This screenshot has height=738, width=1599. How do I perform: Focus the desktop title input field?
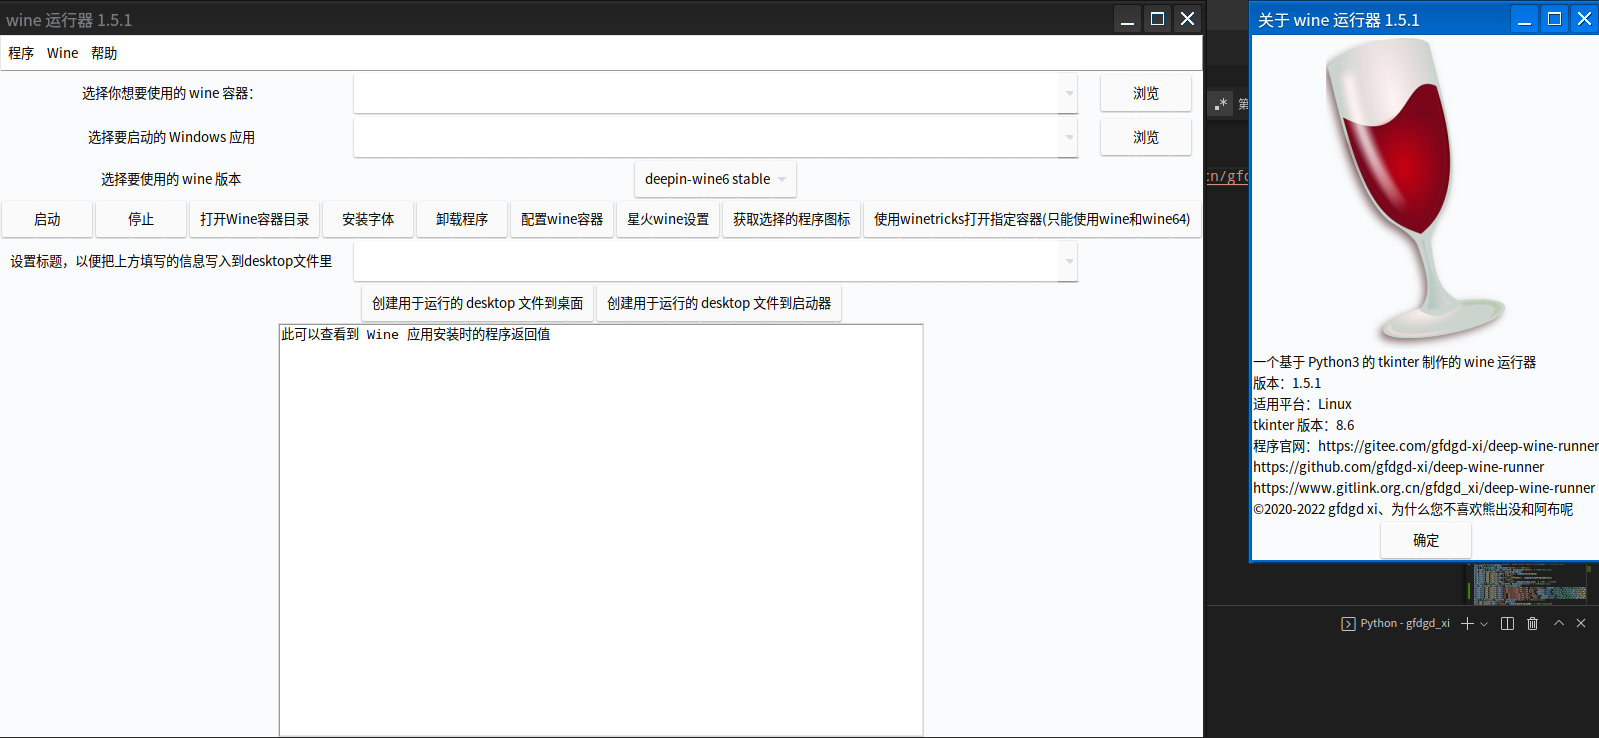pyautogui.click(x=707, y=262)
